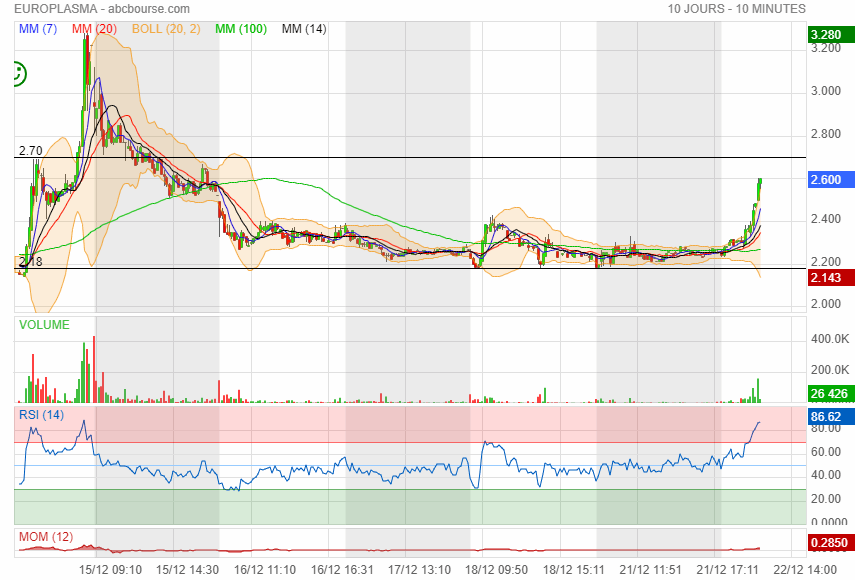Click the 22/12 14:00 time axis label
The height and width of the screenshot is (580, 855).
pyautogui.click(x=805, y=570)
